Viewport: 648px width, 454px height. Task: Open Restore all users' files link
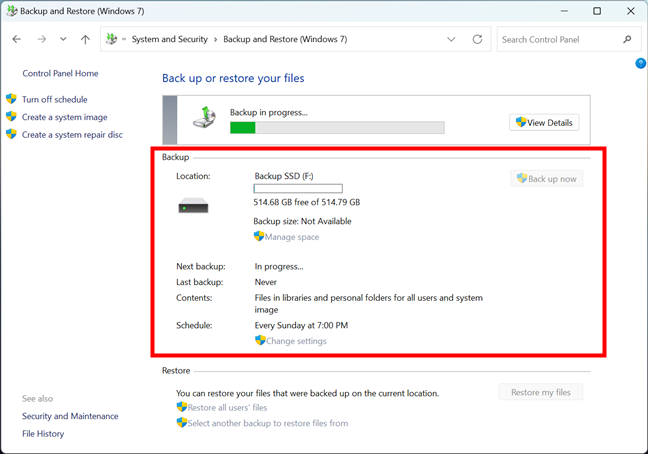point(227,408)
